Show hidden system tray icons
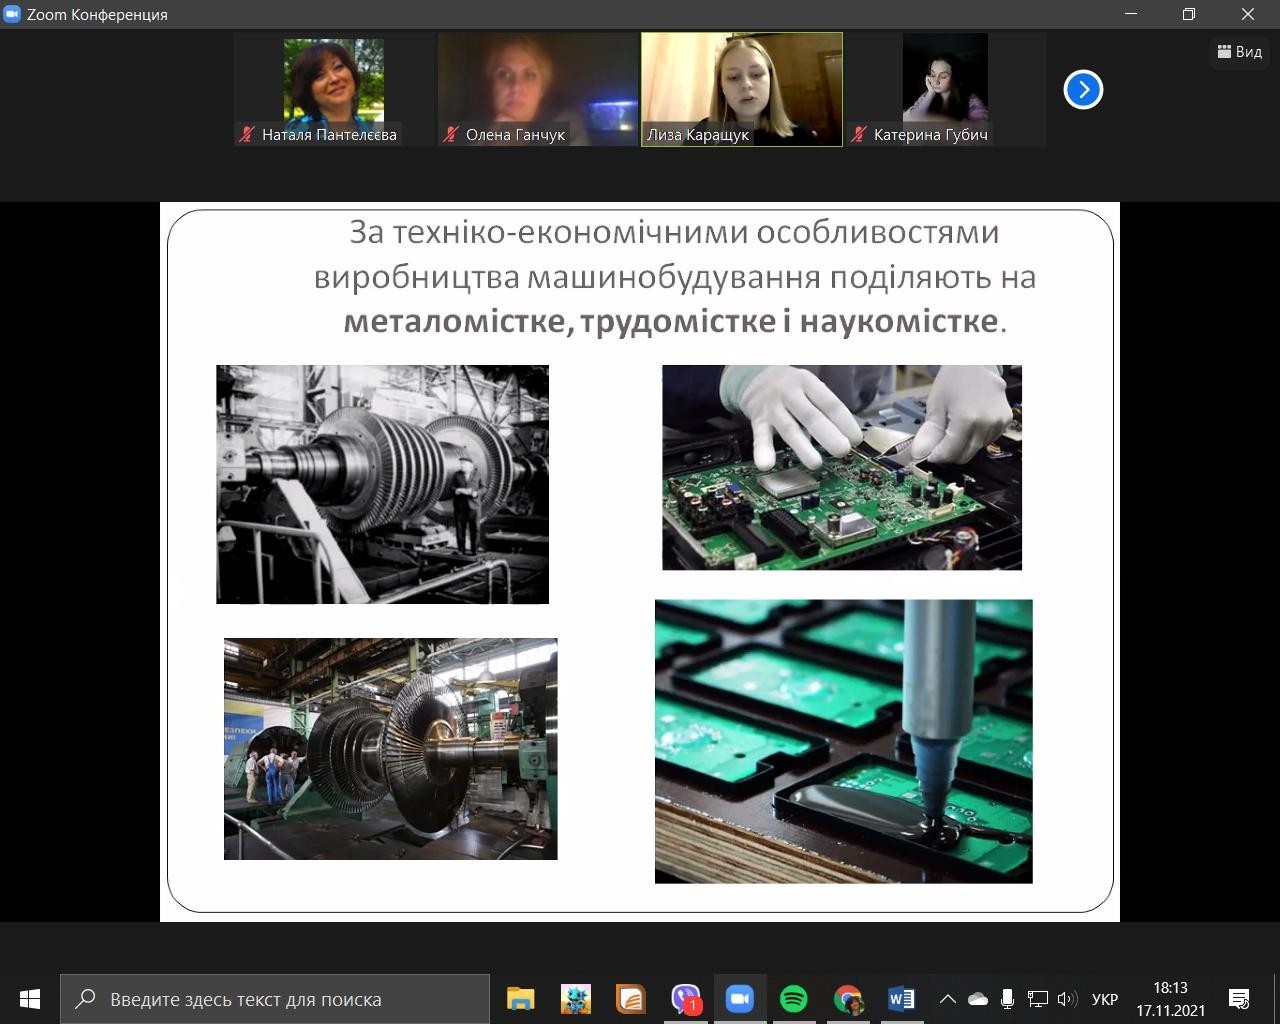 coord(947,999)
